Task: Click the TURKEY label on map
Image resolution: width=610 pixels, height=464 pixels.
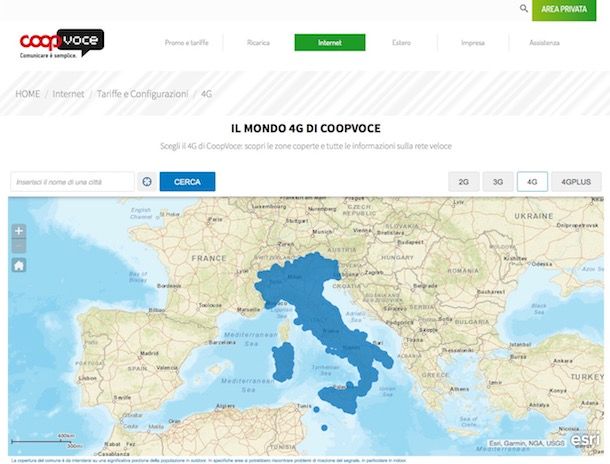Action: (587, 377)
